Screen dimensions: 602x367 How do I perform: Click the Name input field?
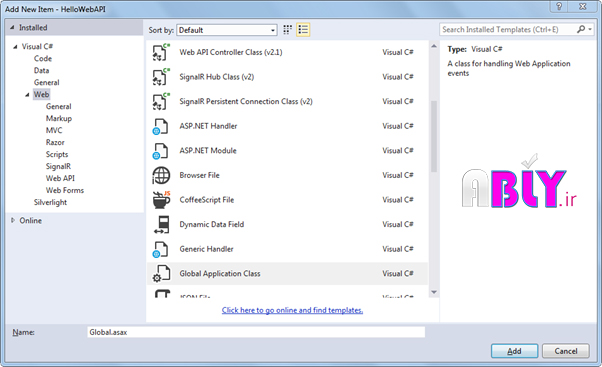click(256, 332)
